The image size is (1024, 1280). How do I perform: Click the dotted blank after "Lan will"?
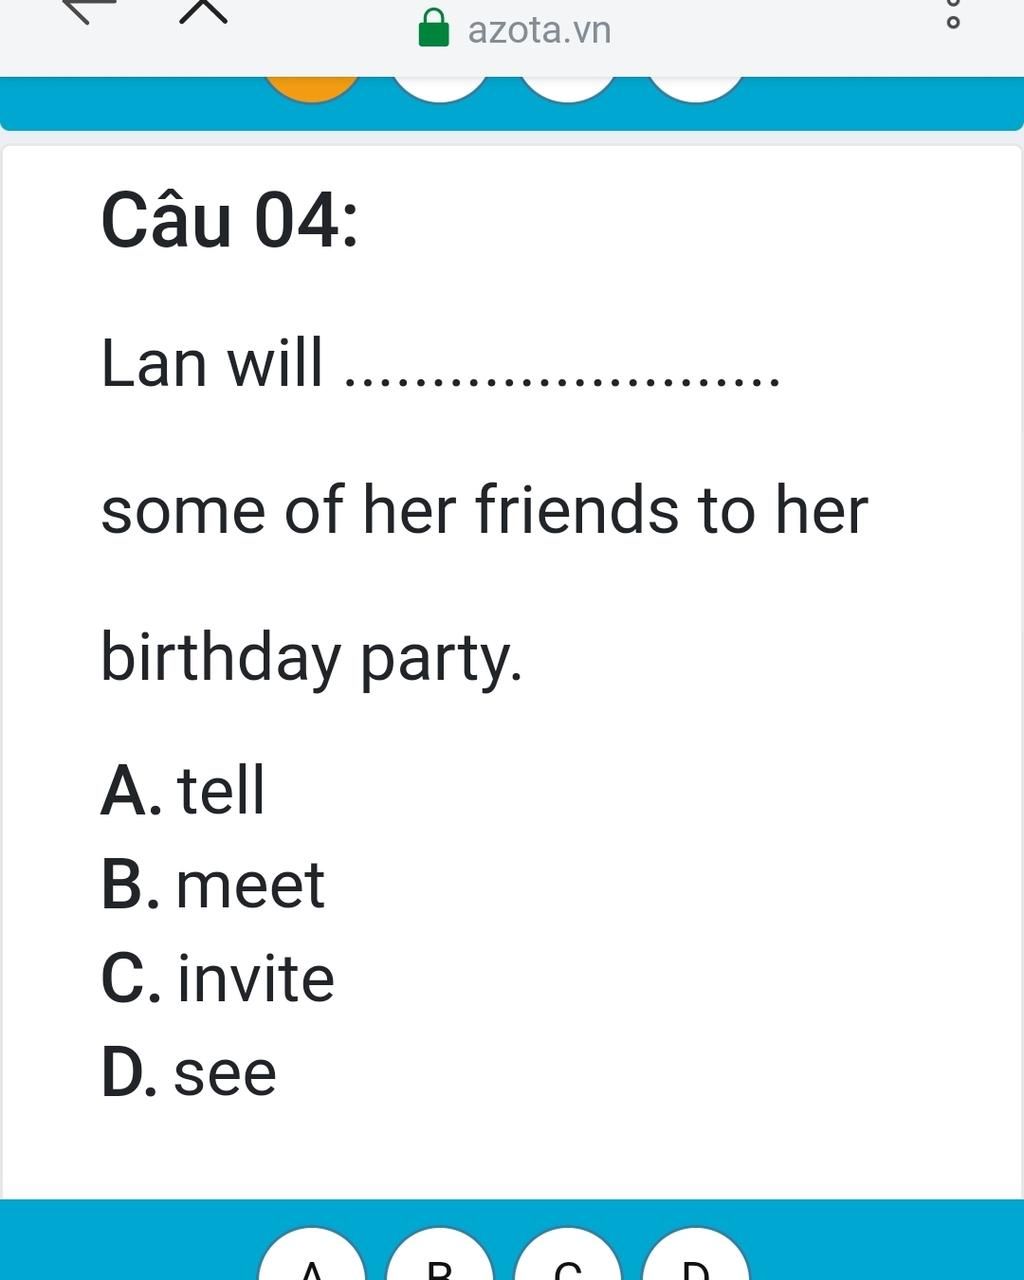pyautogui.click(x=562, y=378)
